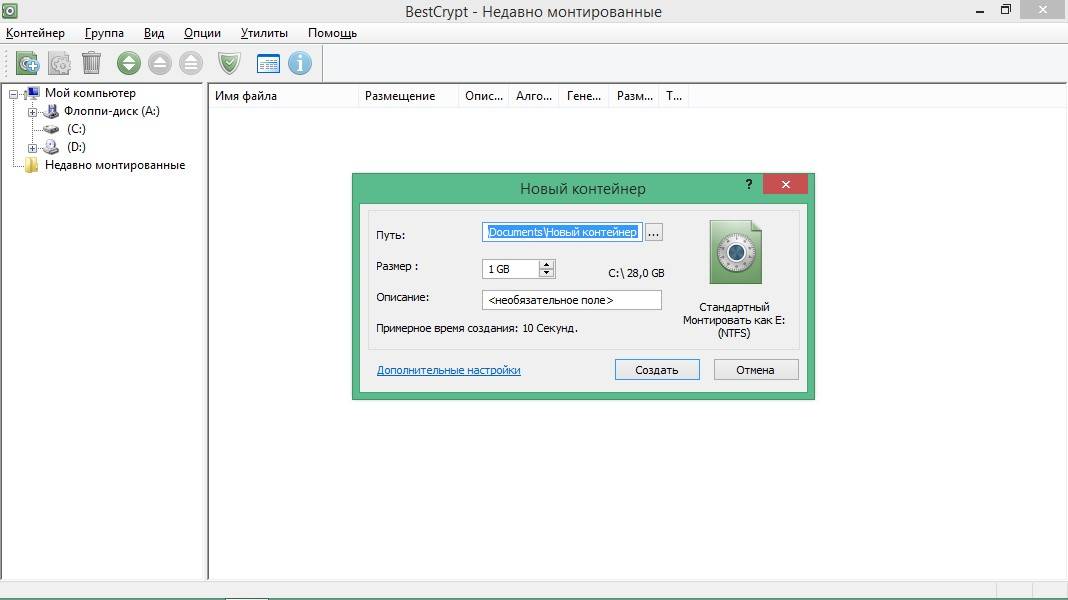The width and height of the screenshot is (1068, 600).
Task: Click the Алго... column header
Action: coord(534,96)
